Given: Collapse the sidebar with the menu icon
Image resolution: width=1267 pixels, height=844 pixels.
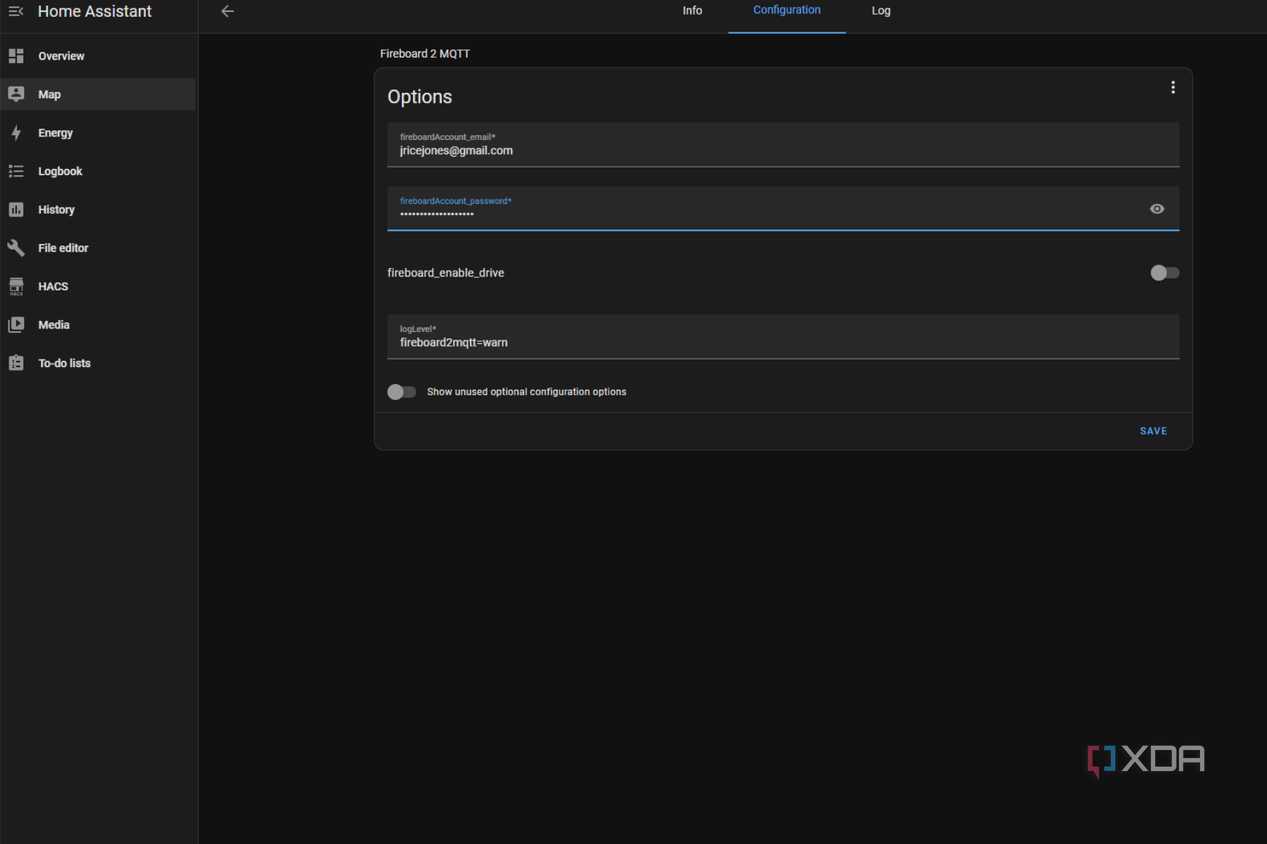Looking at the screenshot, I should coord(16,11).
